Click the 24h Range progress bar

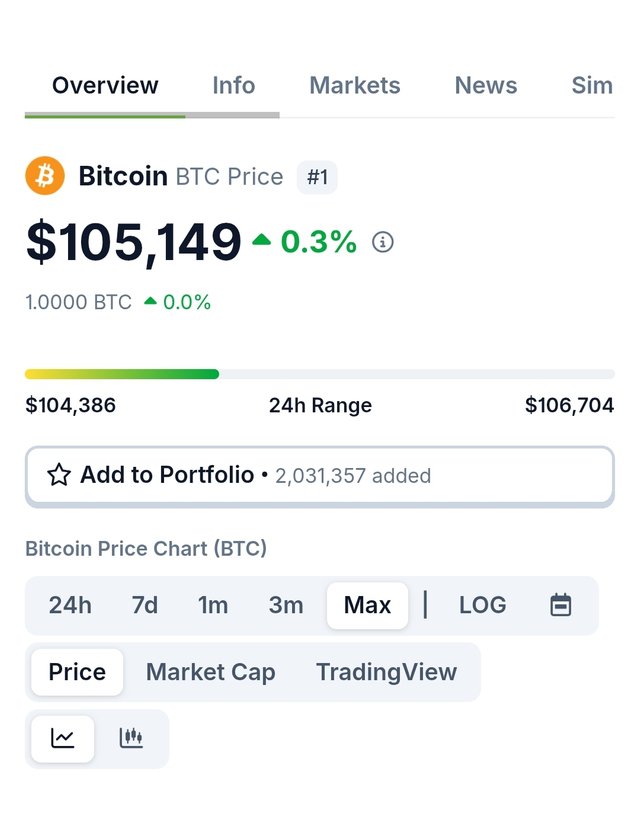(320, 374)
